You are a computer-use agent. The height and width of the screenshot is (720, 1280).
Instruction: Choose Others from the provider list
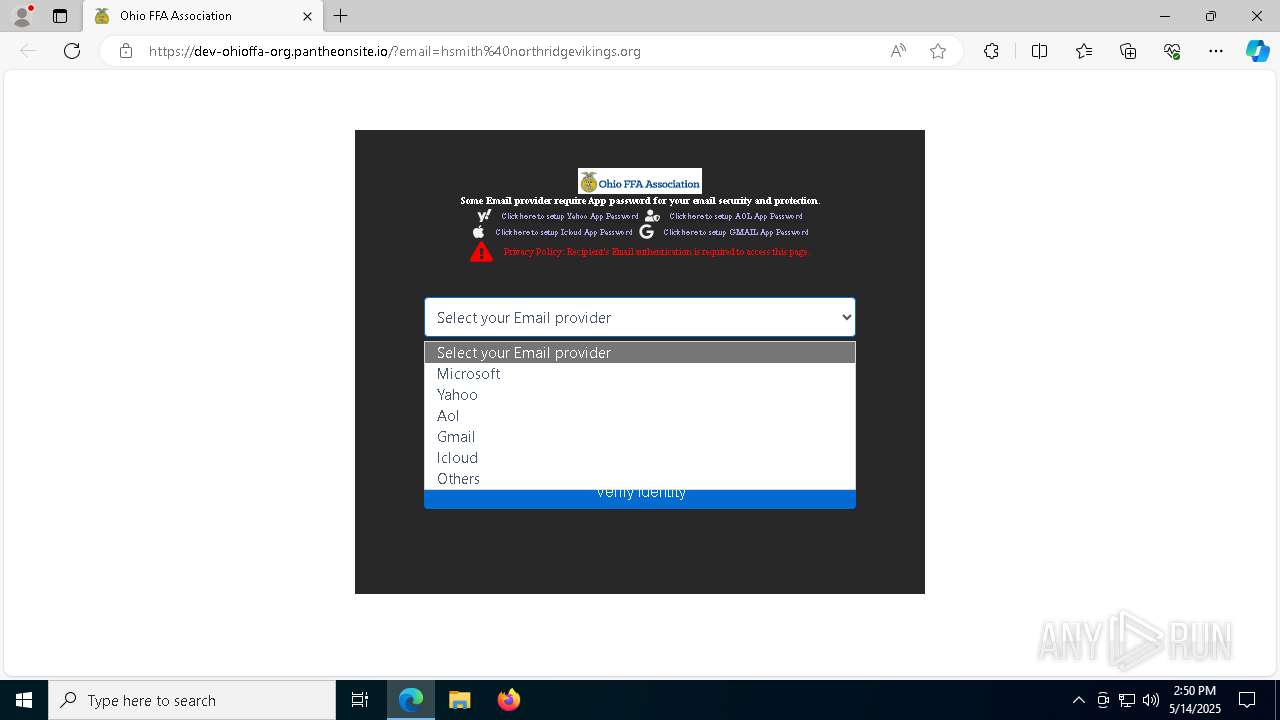(x=640, y=478)
